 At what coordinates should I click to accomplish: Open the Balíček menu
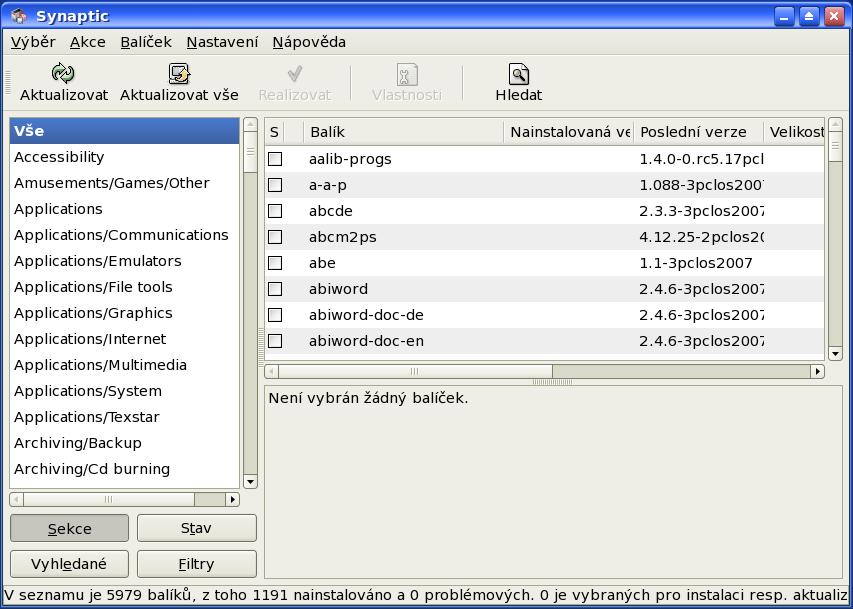[146, 42]
